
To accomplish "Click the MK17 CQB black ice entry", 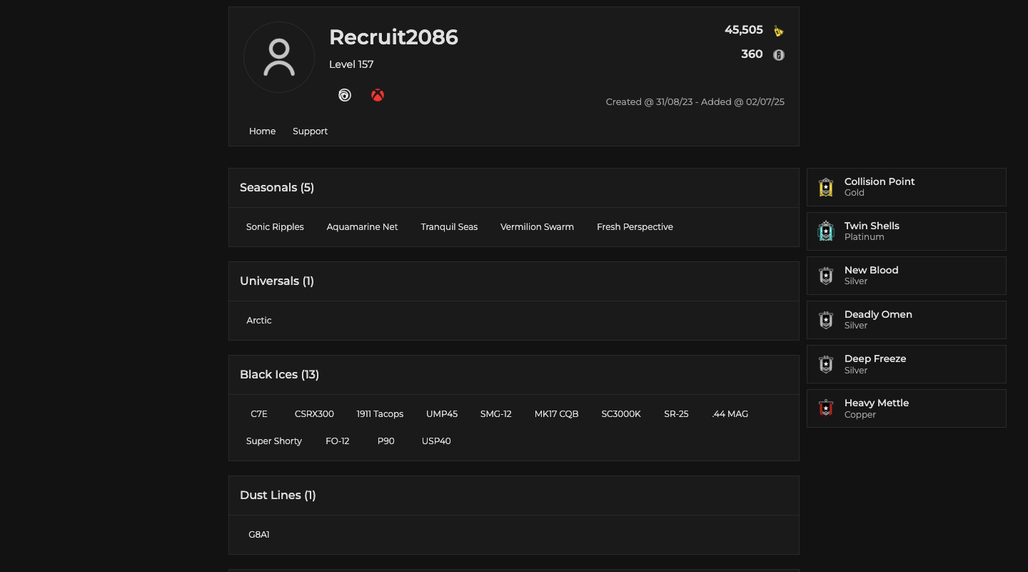I will [x=557, y=414].
